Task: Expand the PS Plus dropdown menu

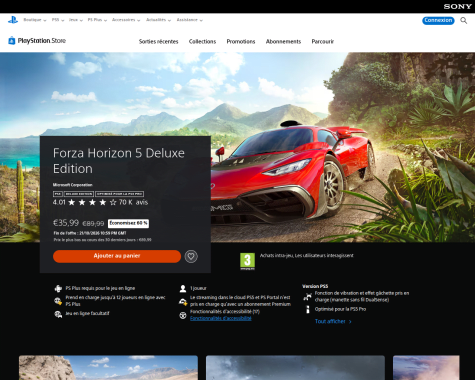Action: click(x=97, y=20)
